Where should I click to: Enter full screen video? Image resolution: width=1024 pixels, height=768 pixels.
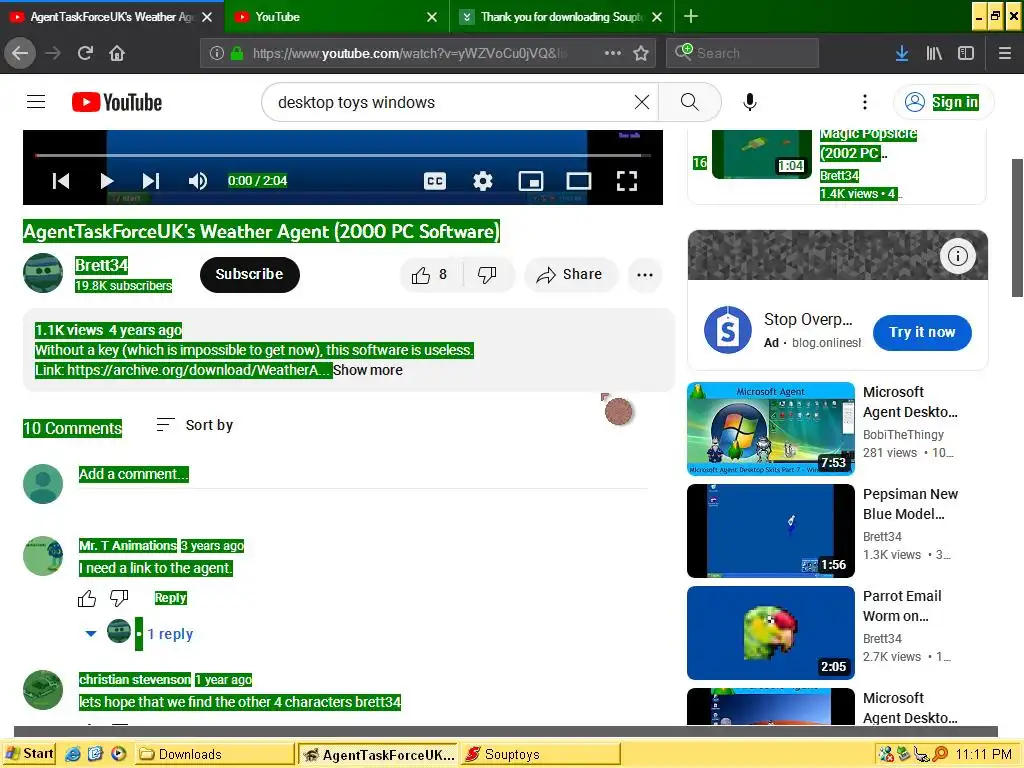[627, 181]
